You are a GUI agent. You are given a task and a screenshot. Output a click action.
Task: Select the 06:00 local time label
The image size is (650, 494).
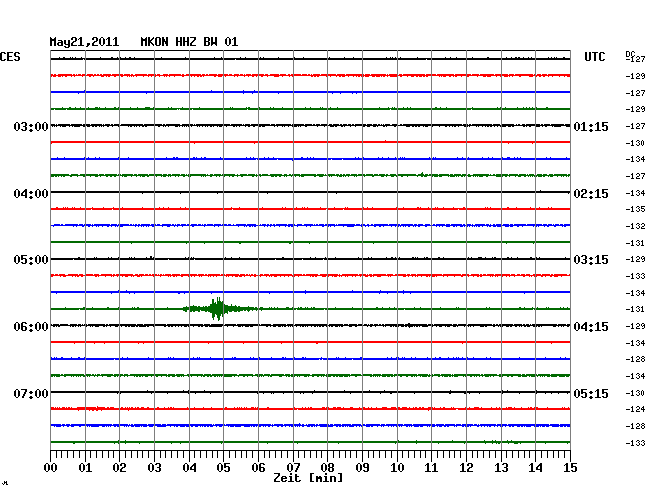coord(31,327)
